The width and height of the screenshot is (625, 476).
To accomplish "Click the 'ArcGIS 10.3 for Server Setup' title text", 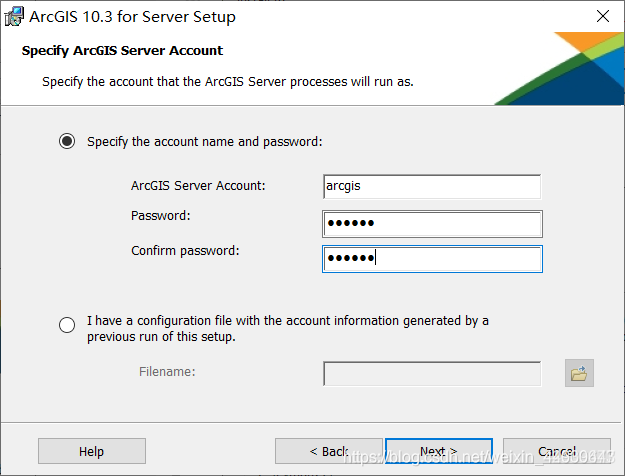I will pyautogui.click(x=132, y=17).
